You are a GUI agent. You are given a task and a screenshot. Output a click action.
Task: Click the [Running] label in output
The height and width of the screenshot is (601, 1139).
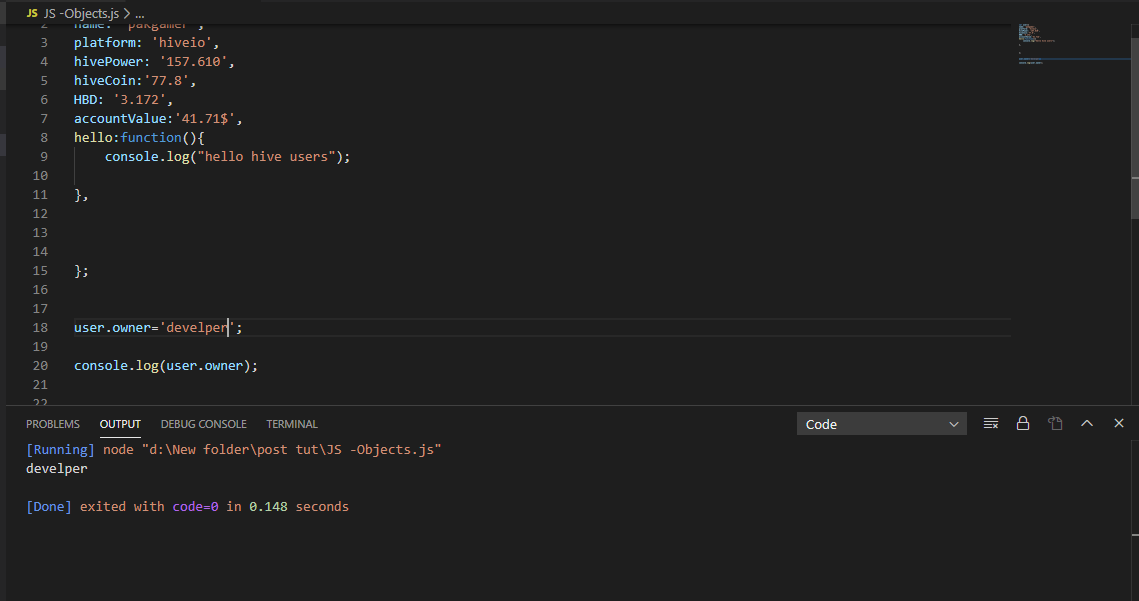60,450
